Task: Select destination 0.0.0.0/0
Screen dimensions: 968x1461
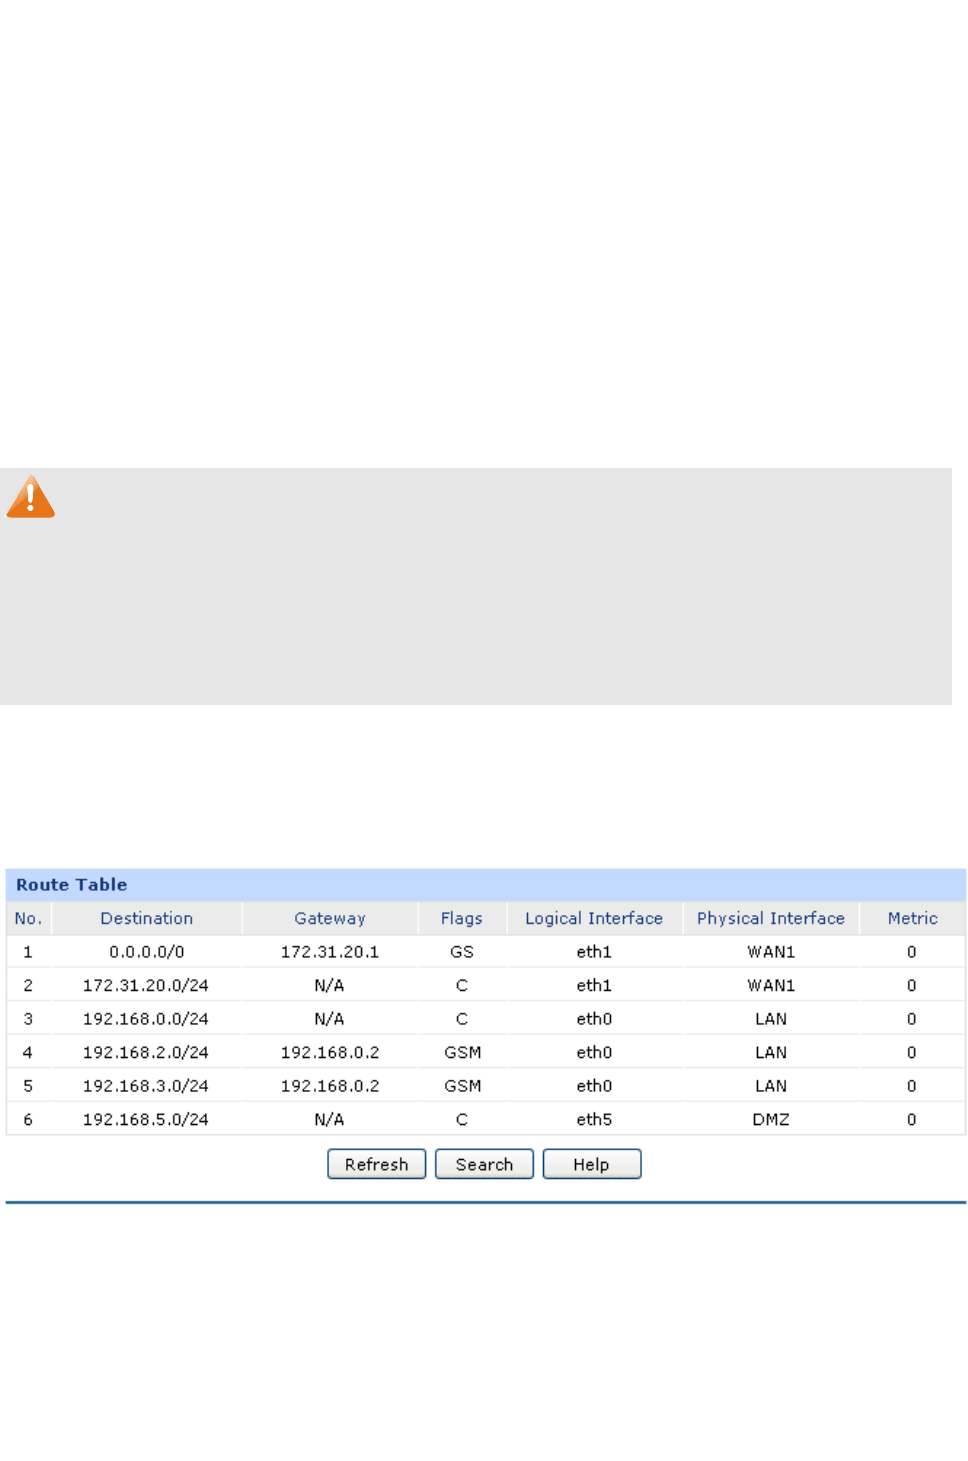Action: (147, 952)
